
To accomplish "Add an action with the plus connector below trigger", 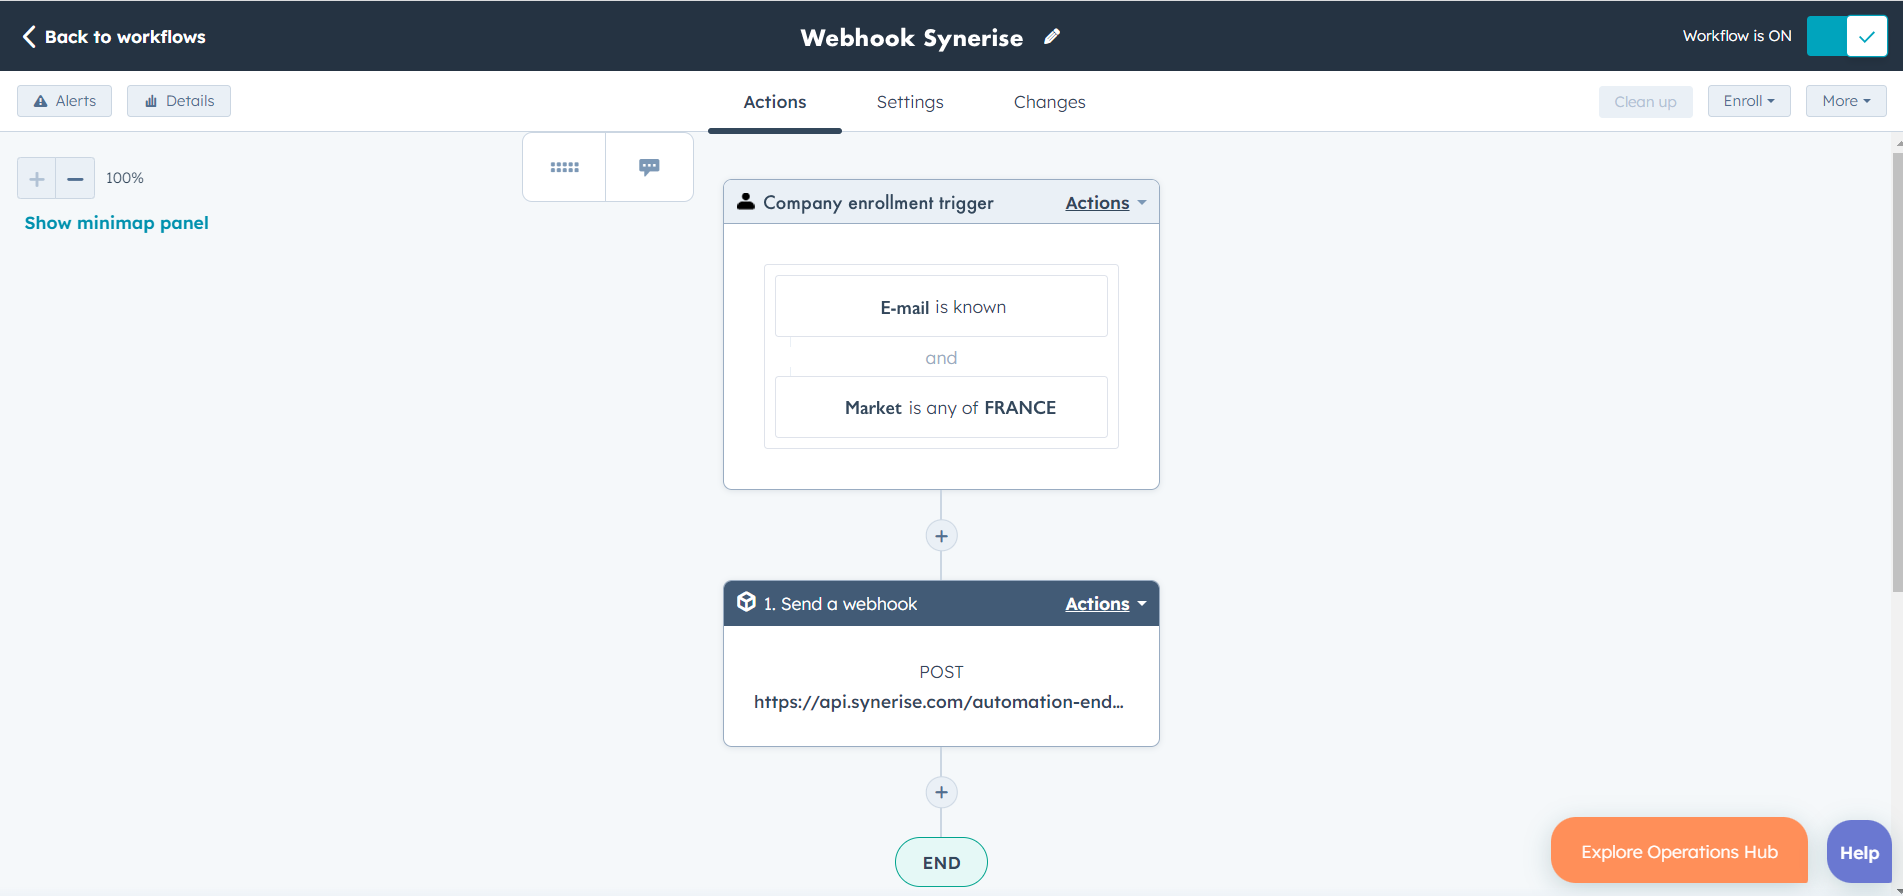I will coord(941,535).
